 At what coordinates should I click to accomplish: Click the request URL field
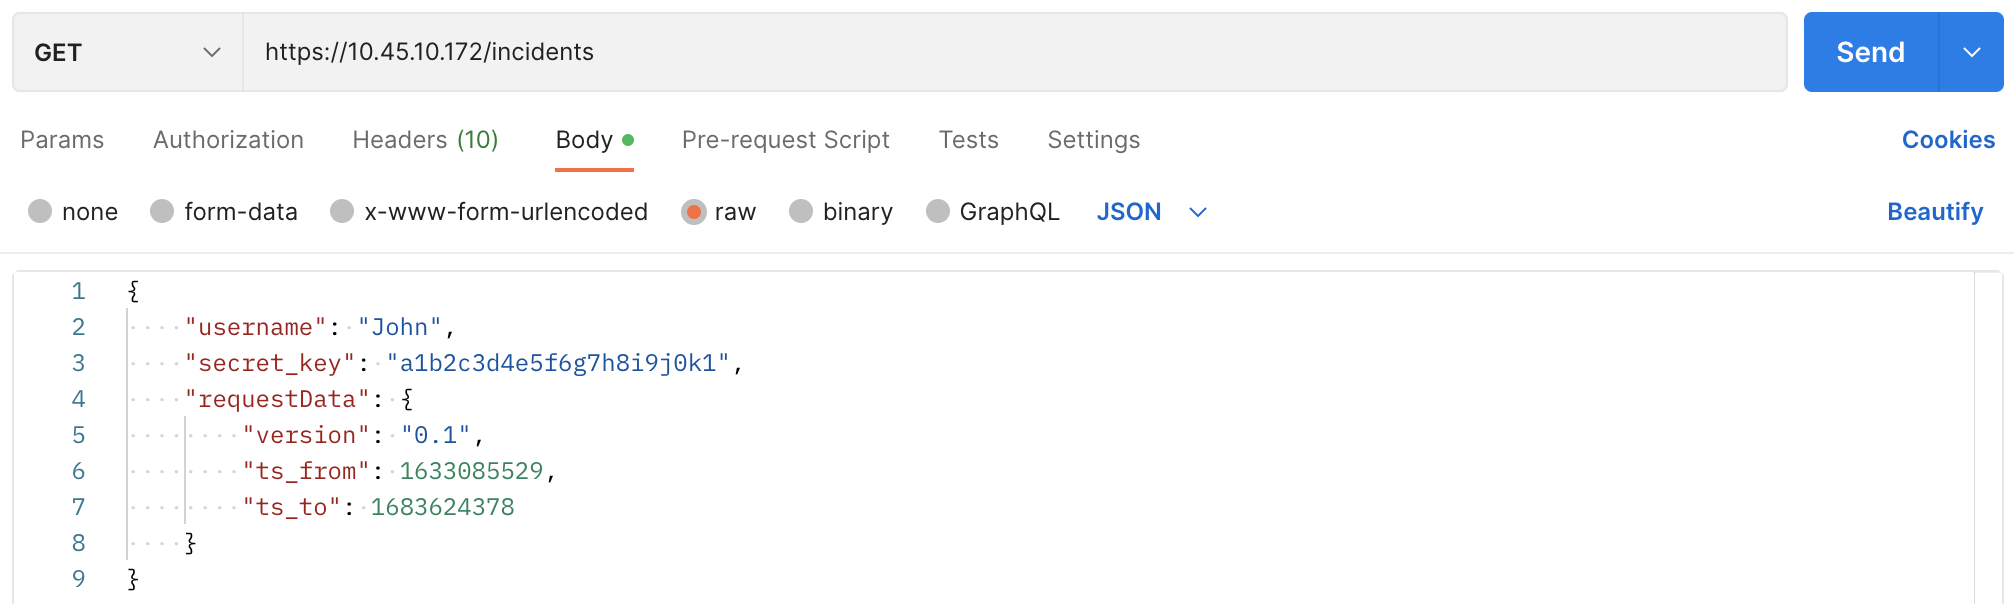point(1014,52)
